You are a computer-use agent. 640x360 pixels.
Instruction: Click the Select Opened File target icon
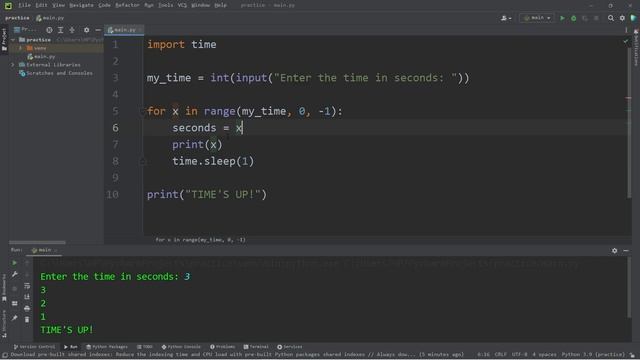pos(49,30)
